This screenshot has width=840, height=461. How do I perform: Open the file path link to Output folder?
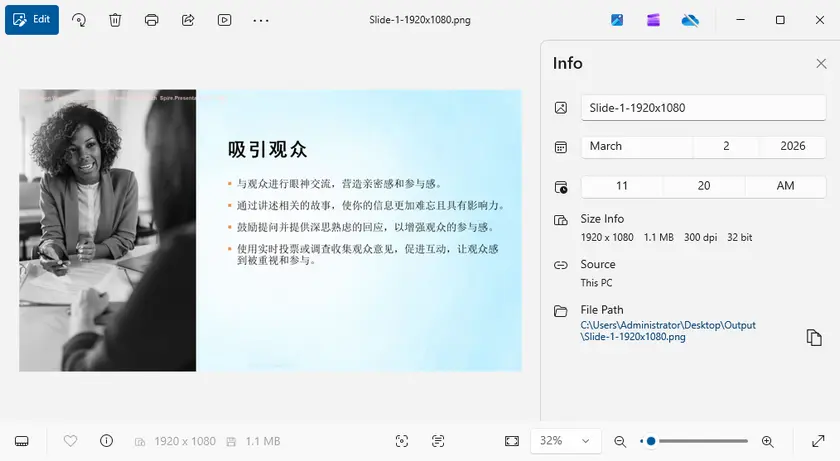click(668, 331)
